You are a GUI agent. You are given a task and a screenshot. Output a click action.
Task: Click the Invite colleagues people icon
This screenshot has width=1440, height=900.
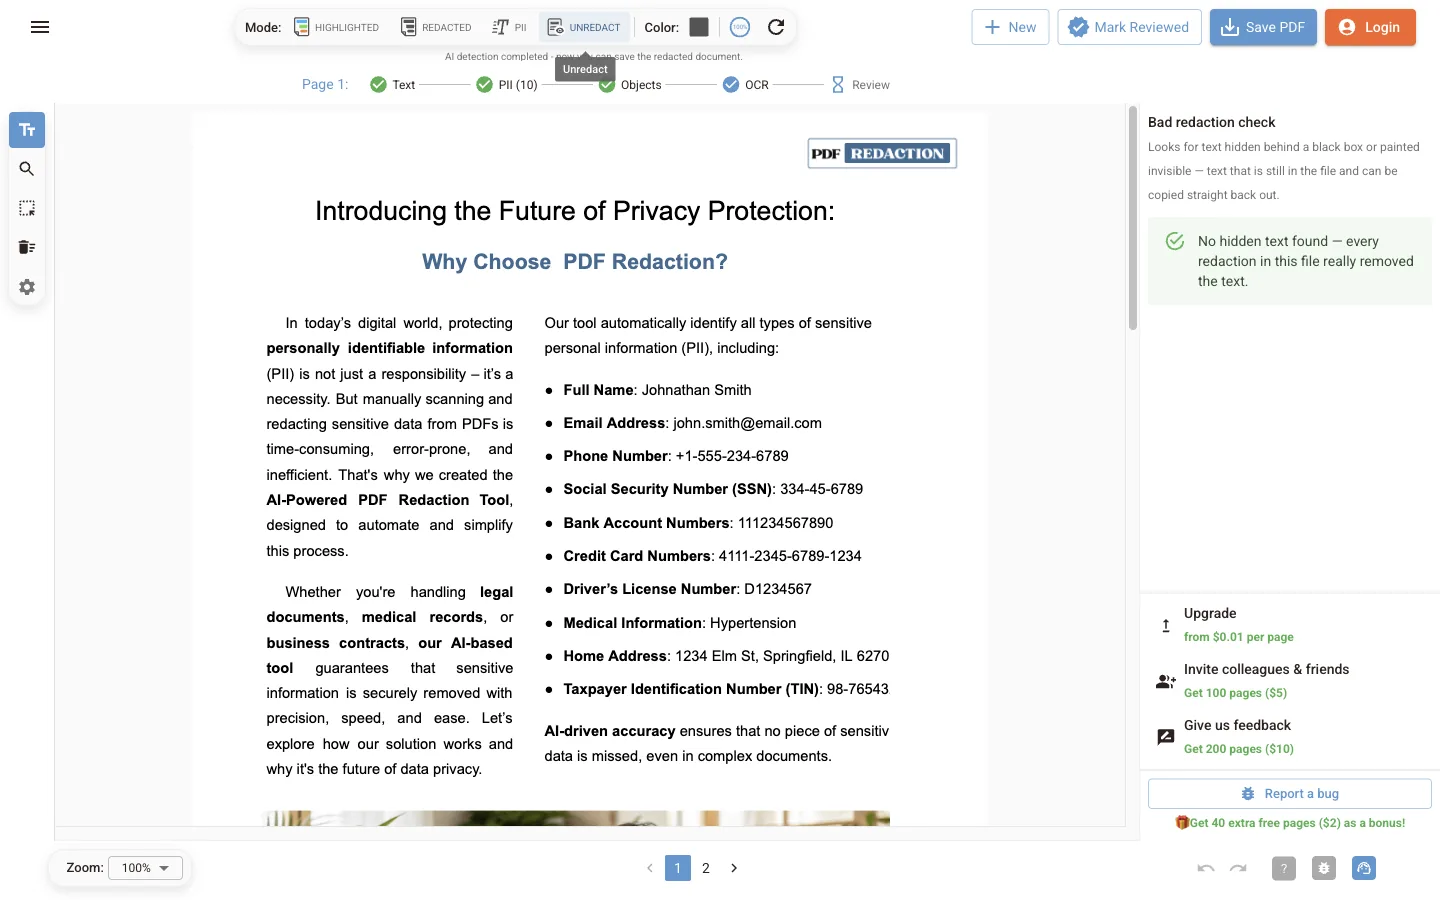coord(1165,681)
